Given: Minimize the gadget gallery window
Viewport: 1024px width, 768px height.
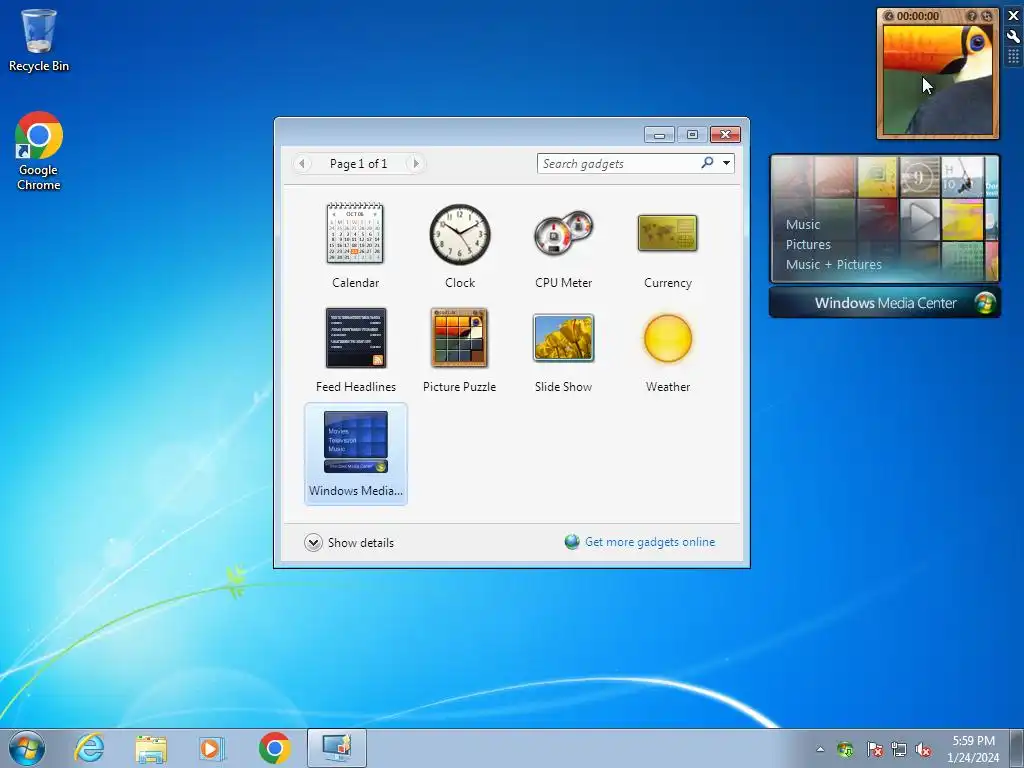Looking at the screenshot, I should 659,135.
